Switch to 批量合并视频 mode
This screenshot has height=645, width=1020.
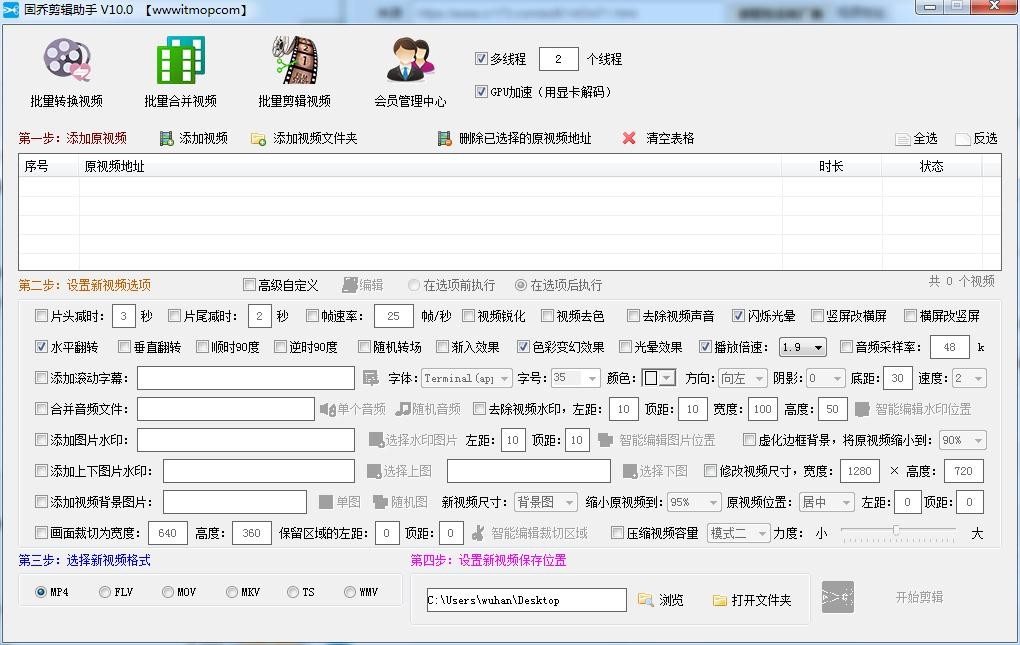(x=179, y=70)
